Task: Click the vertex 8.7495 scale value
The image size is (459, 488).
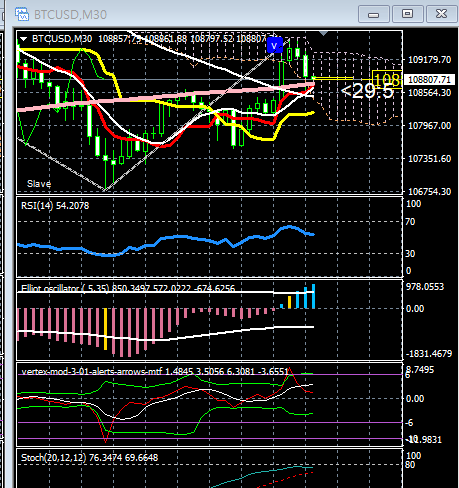Action: pos(420,370)
